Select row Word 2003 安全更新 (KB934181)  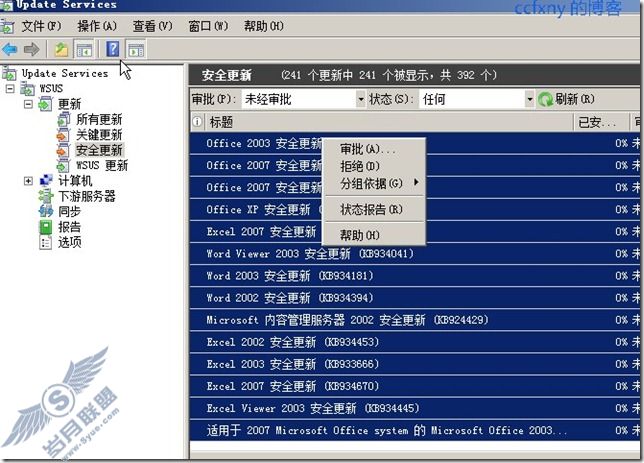coord(415,276)
